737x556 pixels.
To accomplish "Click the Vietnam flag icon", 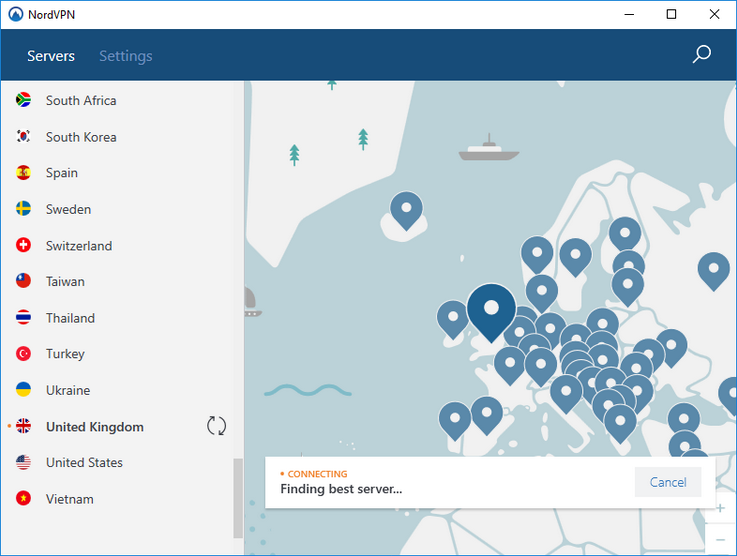I will [23, 498].
